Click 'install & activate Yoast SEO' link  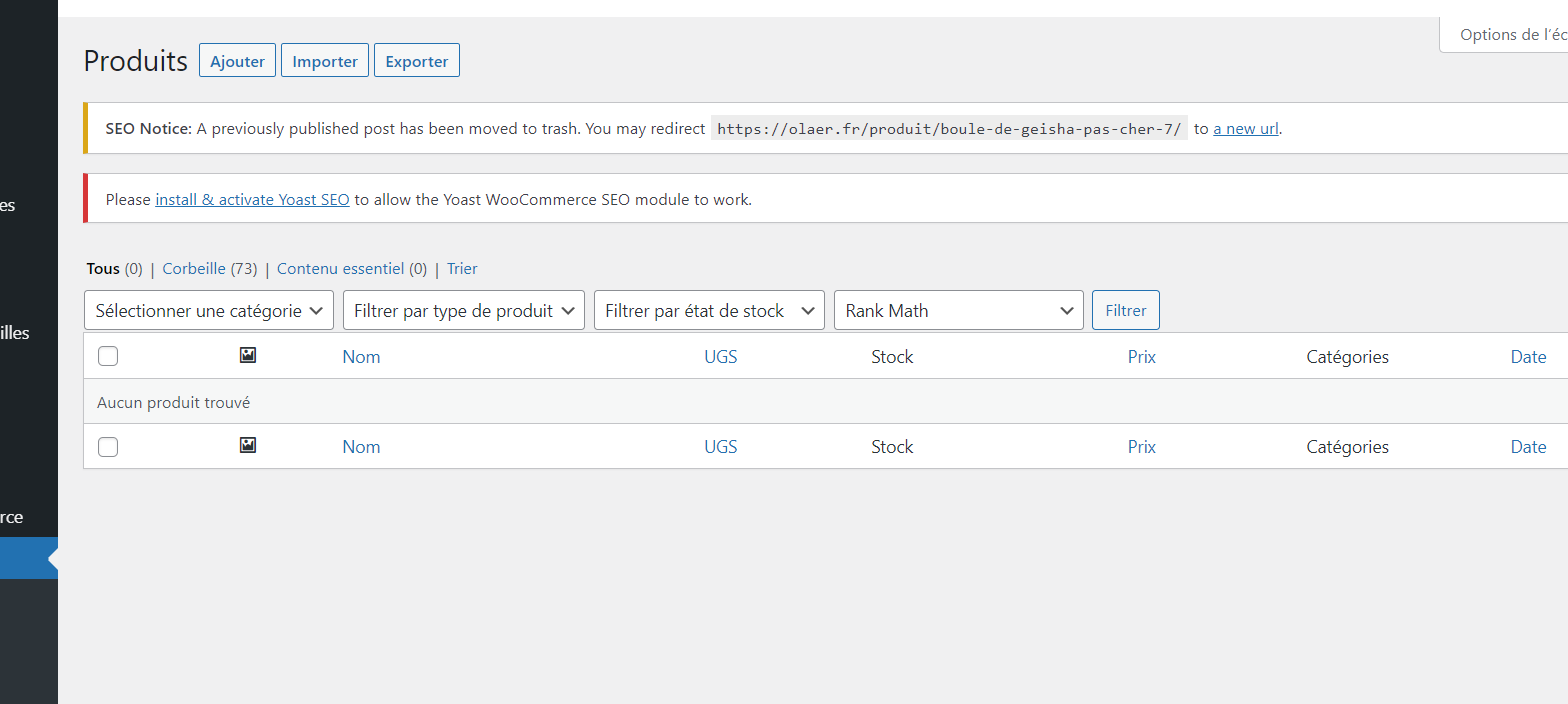click(252, 199)
